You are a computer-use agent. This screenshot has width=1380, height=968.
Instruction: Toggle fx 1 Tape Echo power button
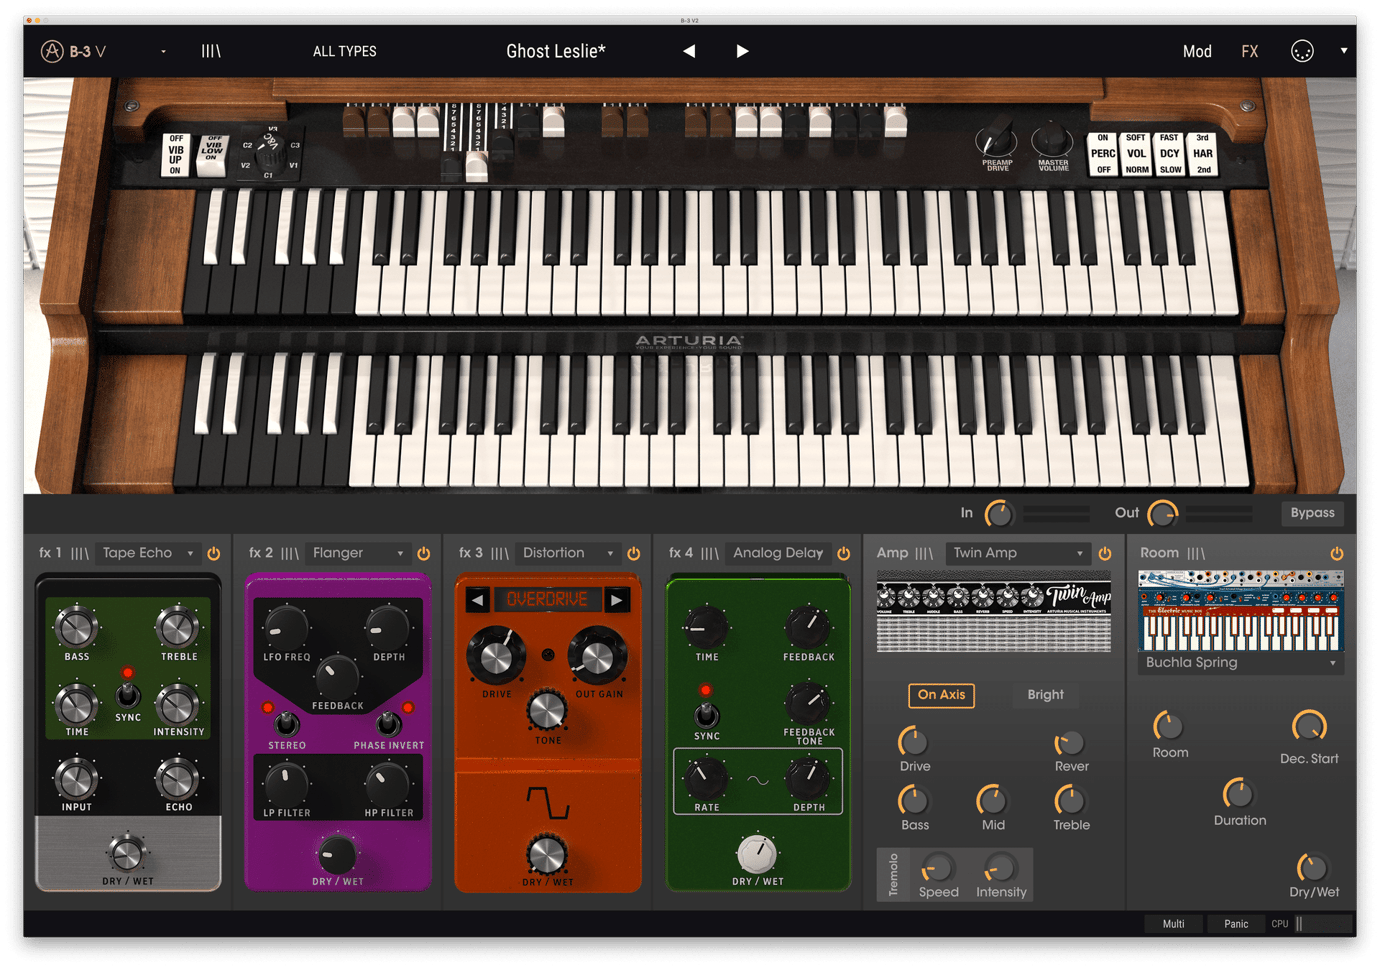tap(213, 553)
